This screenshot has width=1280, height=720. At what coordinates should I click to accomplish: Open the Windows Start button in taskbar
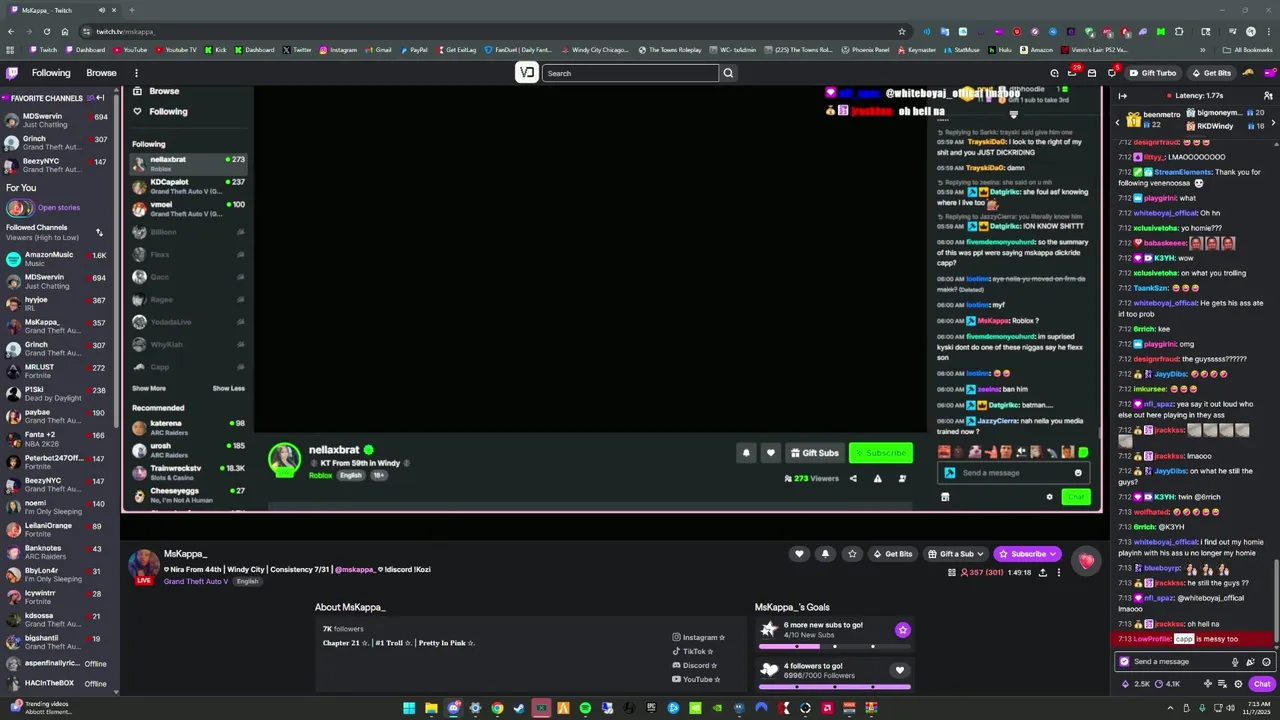click(409, 708)
